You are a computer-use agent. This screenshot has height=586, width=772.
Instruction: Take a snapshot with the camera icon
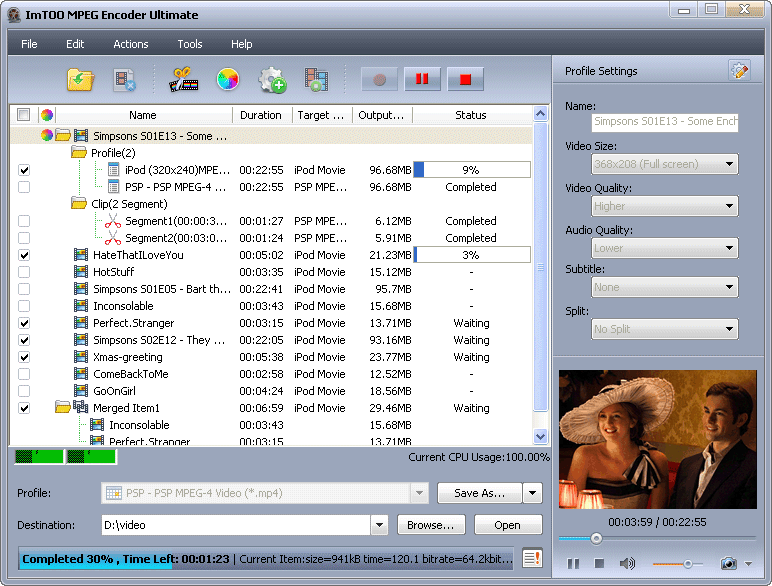point(729,564)
